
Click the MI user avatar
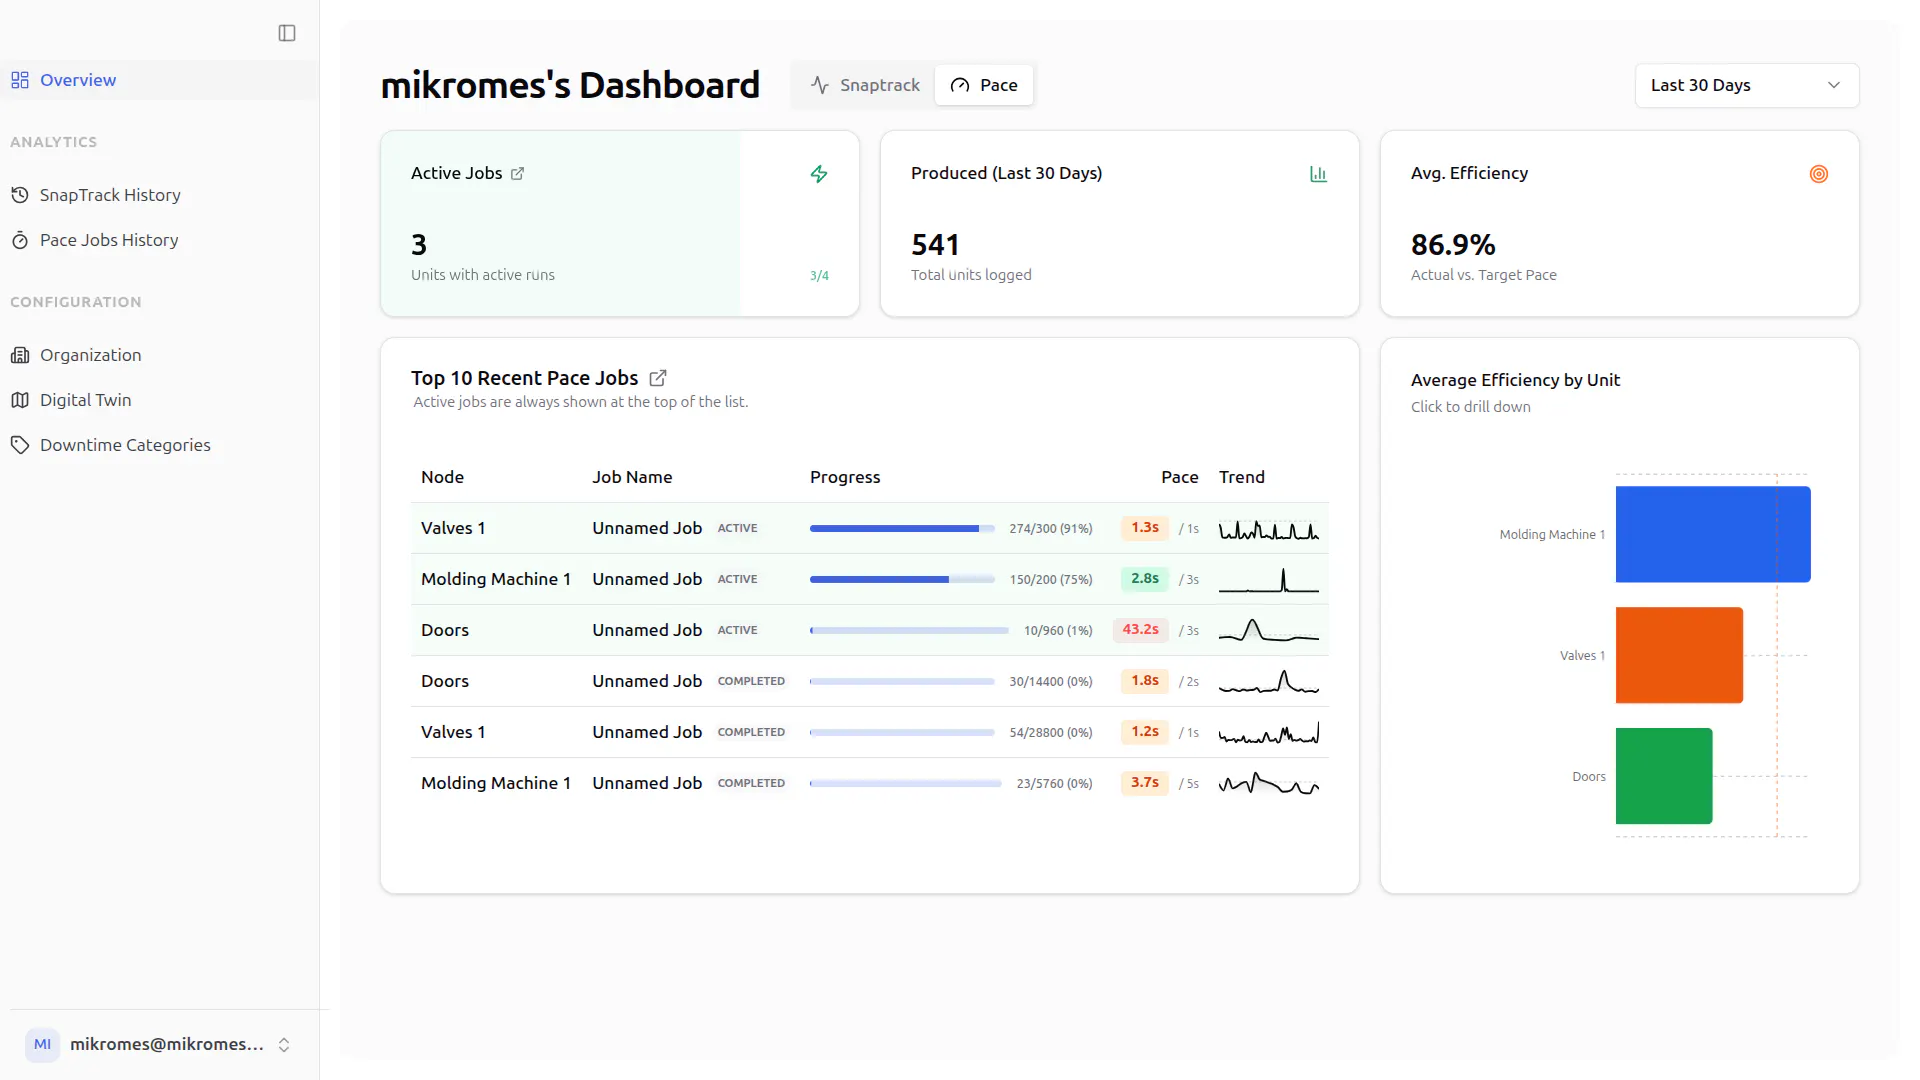[x=42, y=1045]
